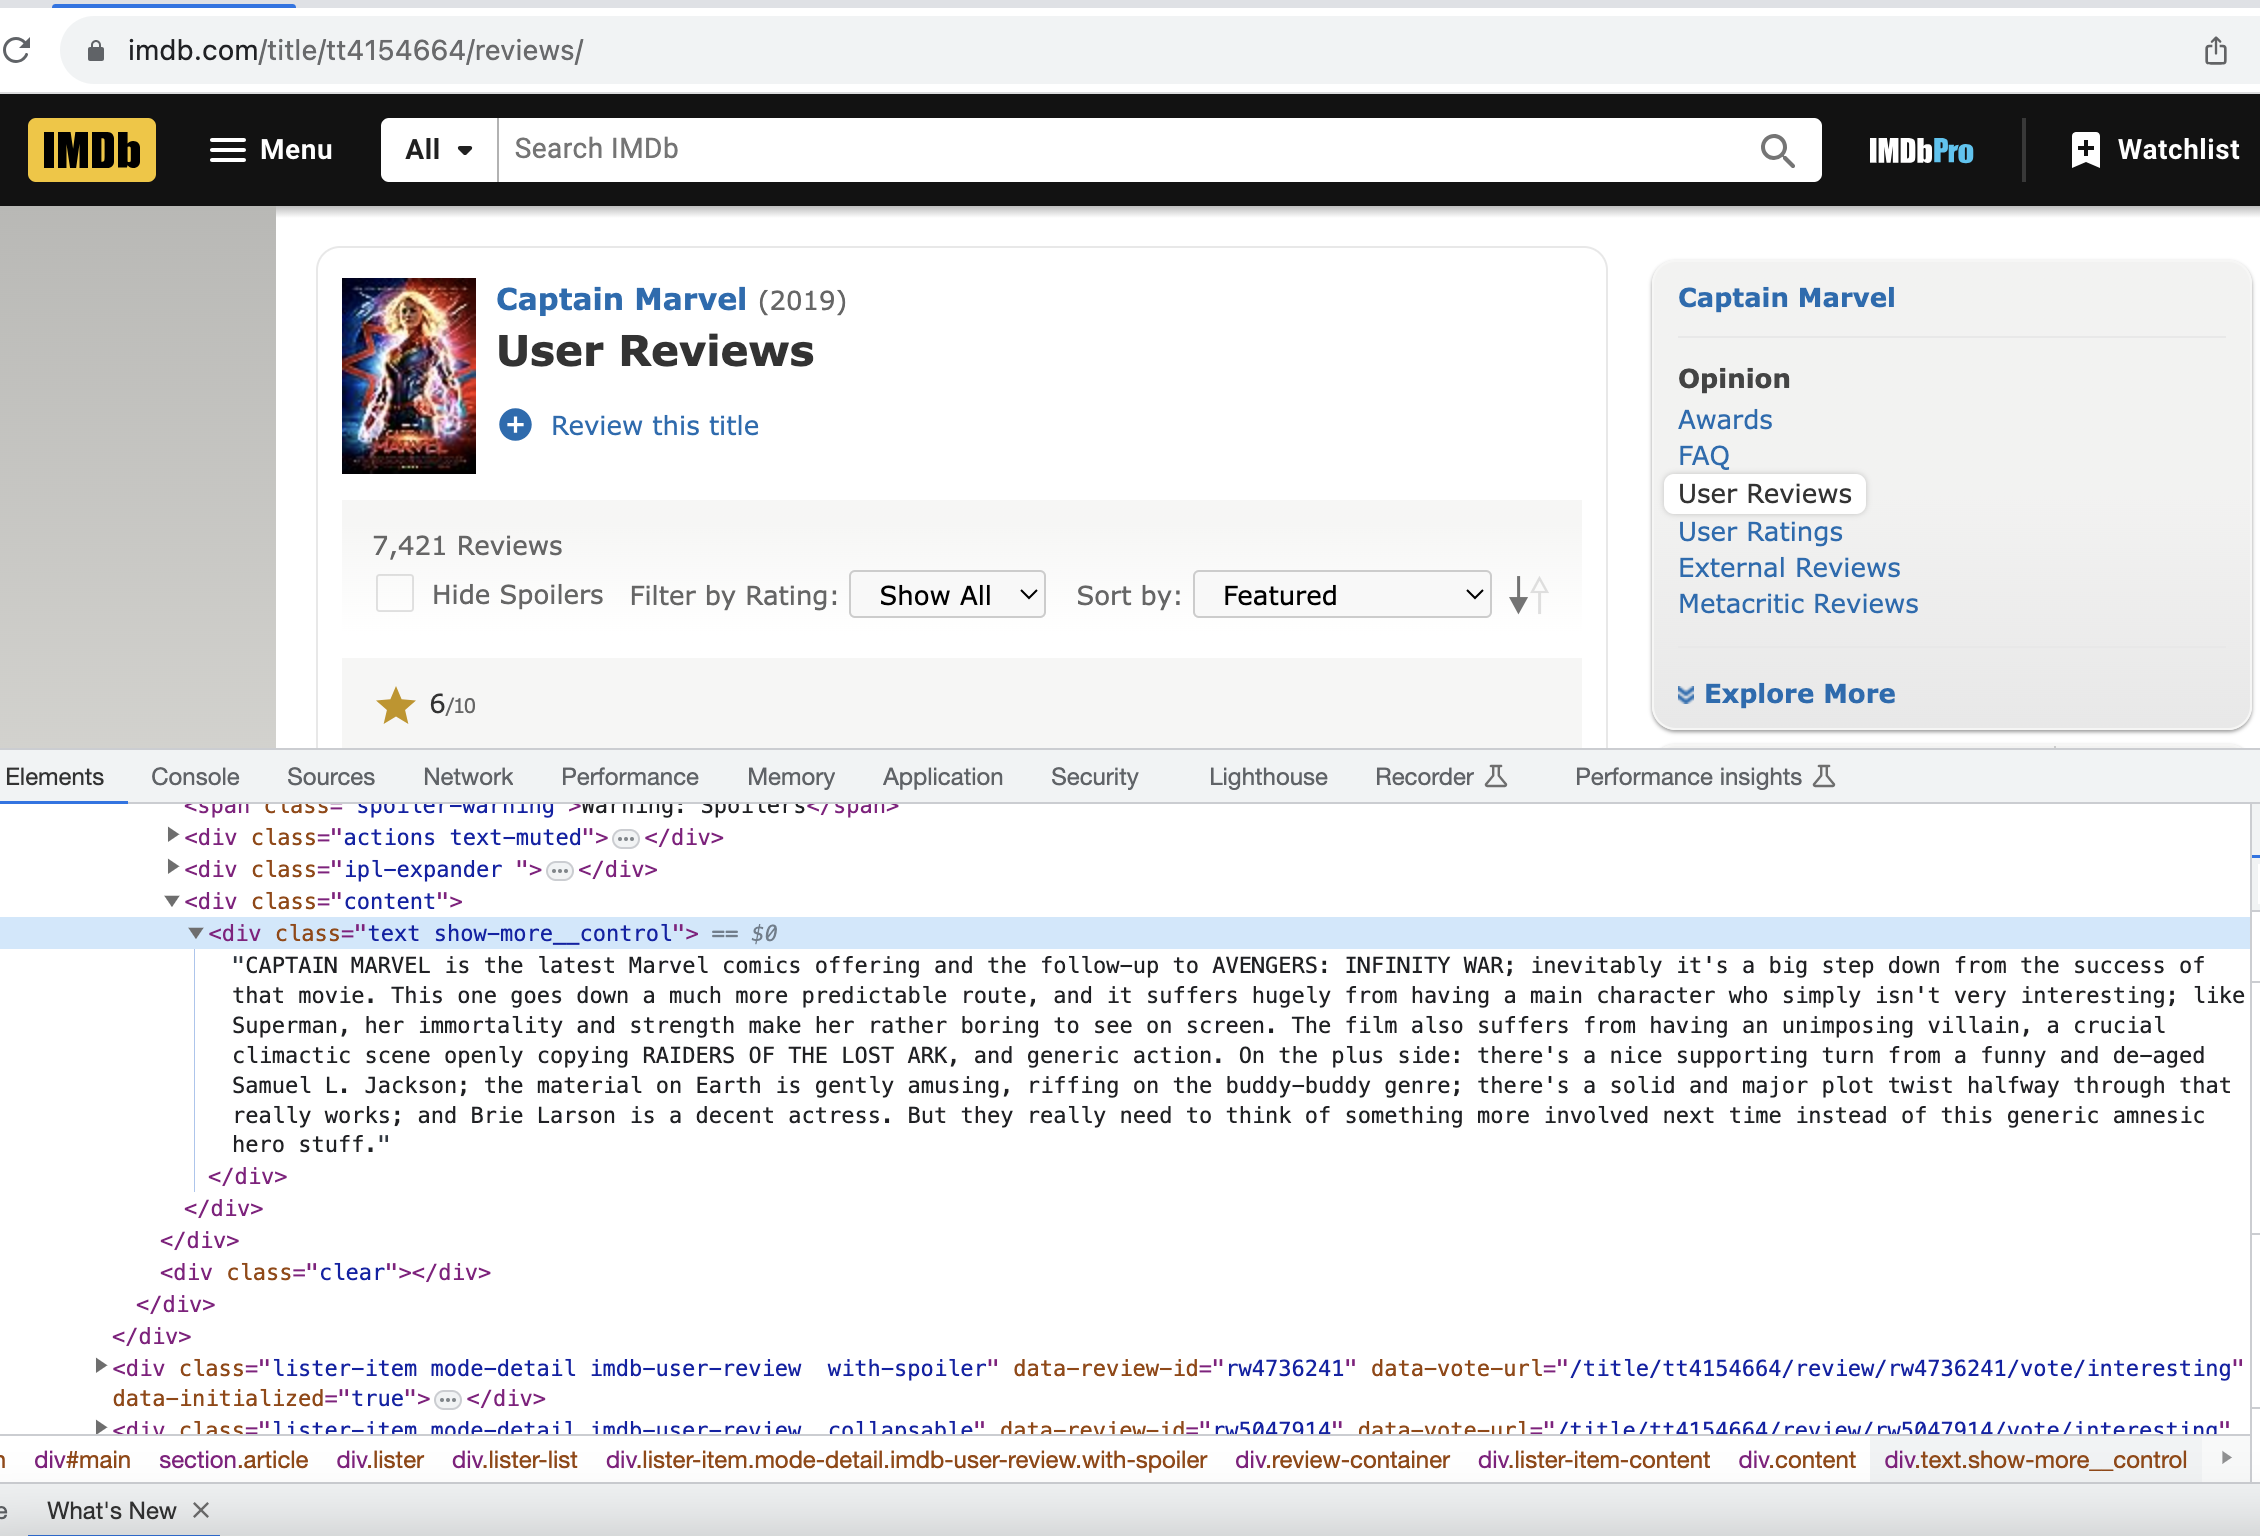The width and height of the screenshot is (2260, 1536).
Task: Switch to DevTools Performance tab
Action: (630, 777)
